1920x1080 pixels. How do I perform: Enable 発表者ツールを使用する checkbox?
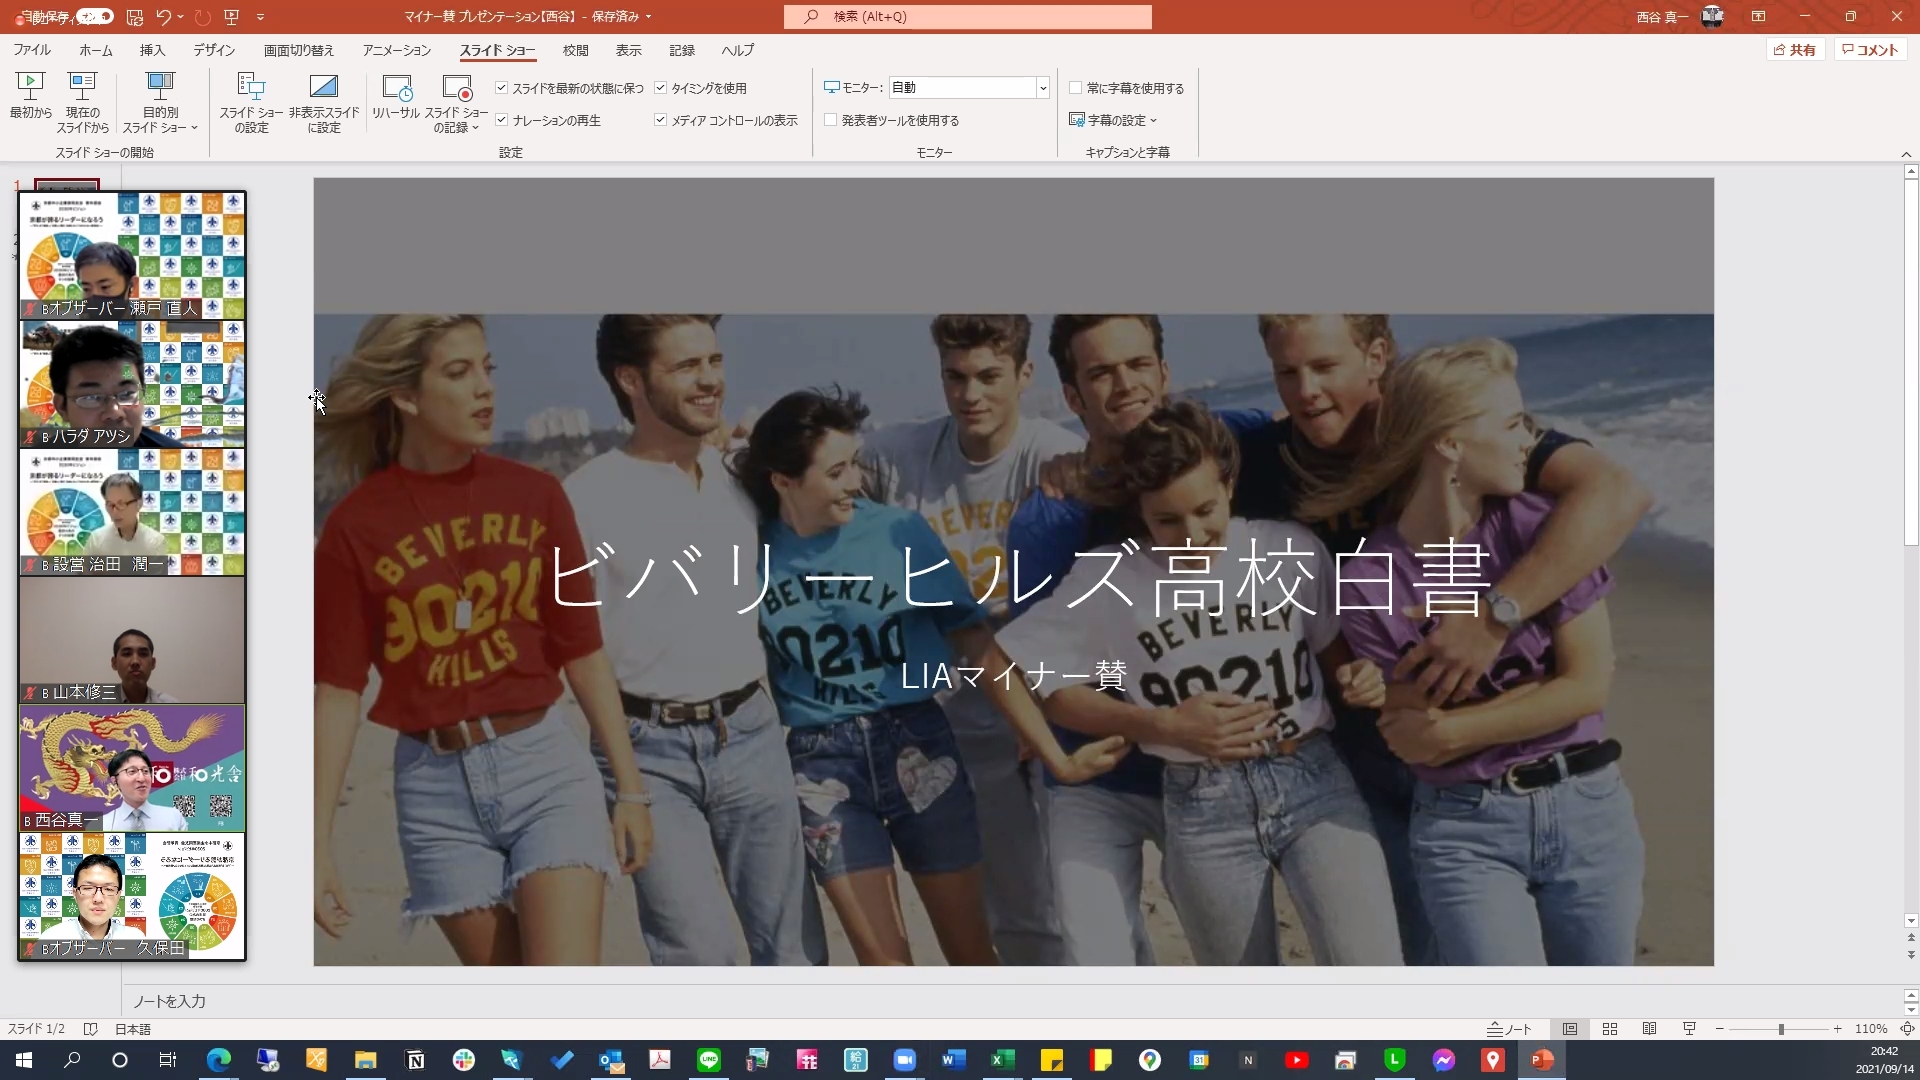click(831, 120)
